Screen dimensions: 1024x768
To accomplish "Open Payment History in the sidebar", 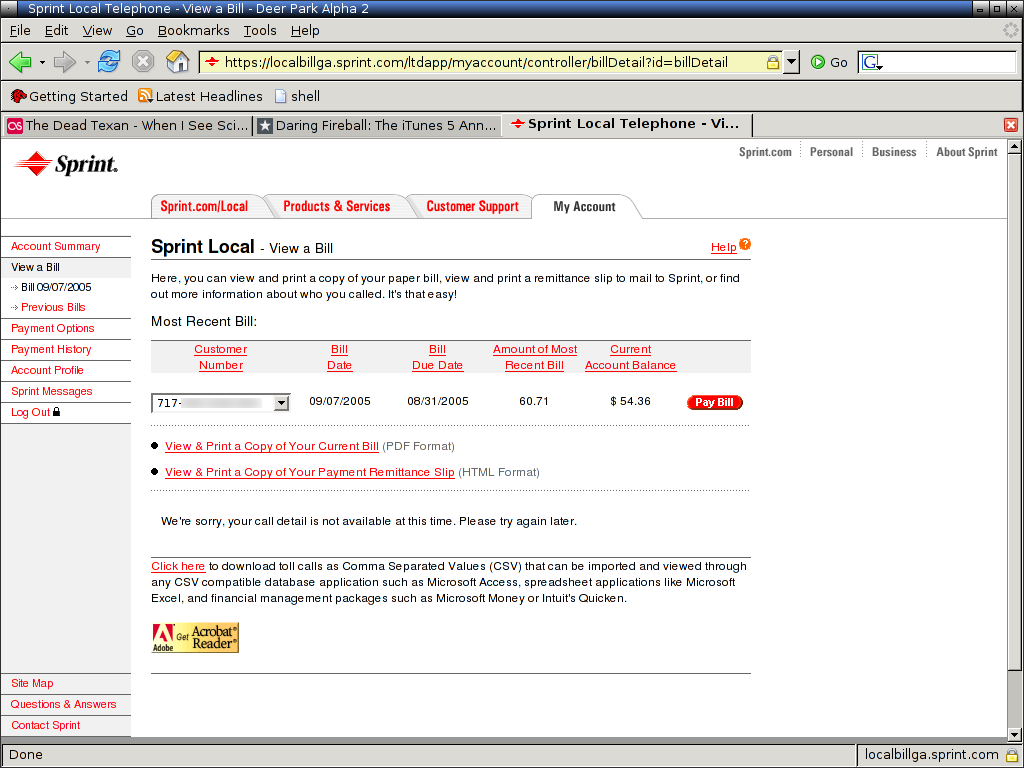I will (51, 349).
